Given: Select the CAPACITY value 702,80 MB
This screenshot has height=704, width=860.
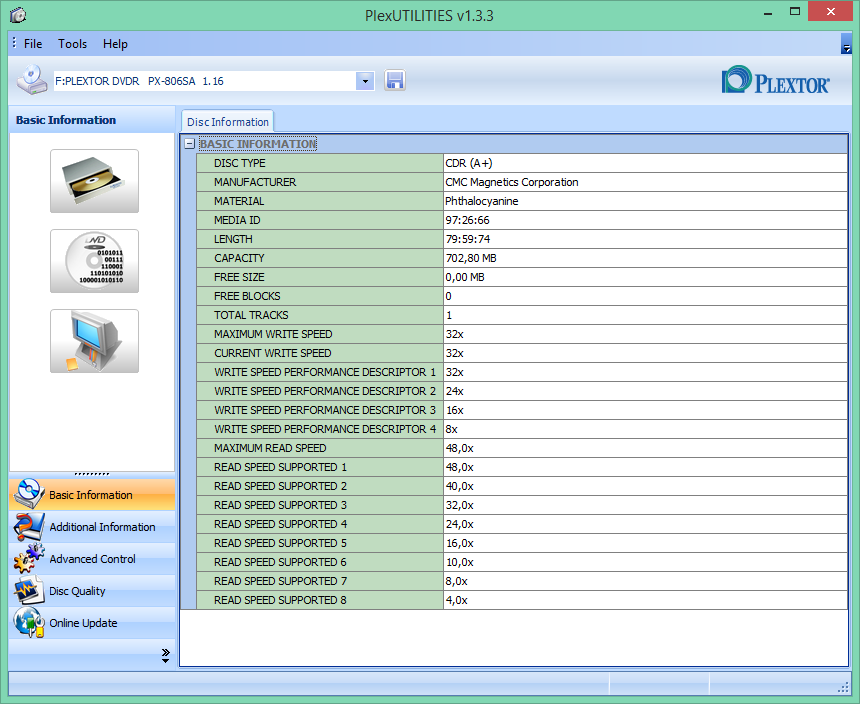Looking at the screenshot, I should [x=471, y=258].
